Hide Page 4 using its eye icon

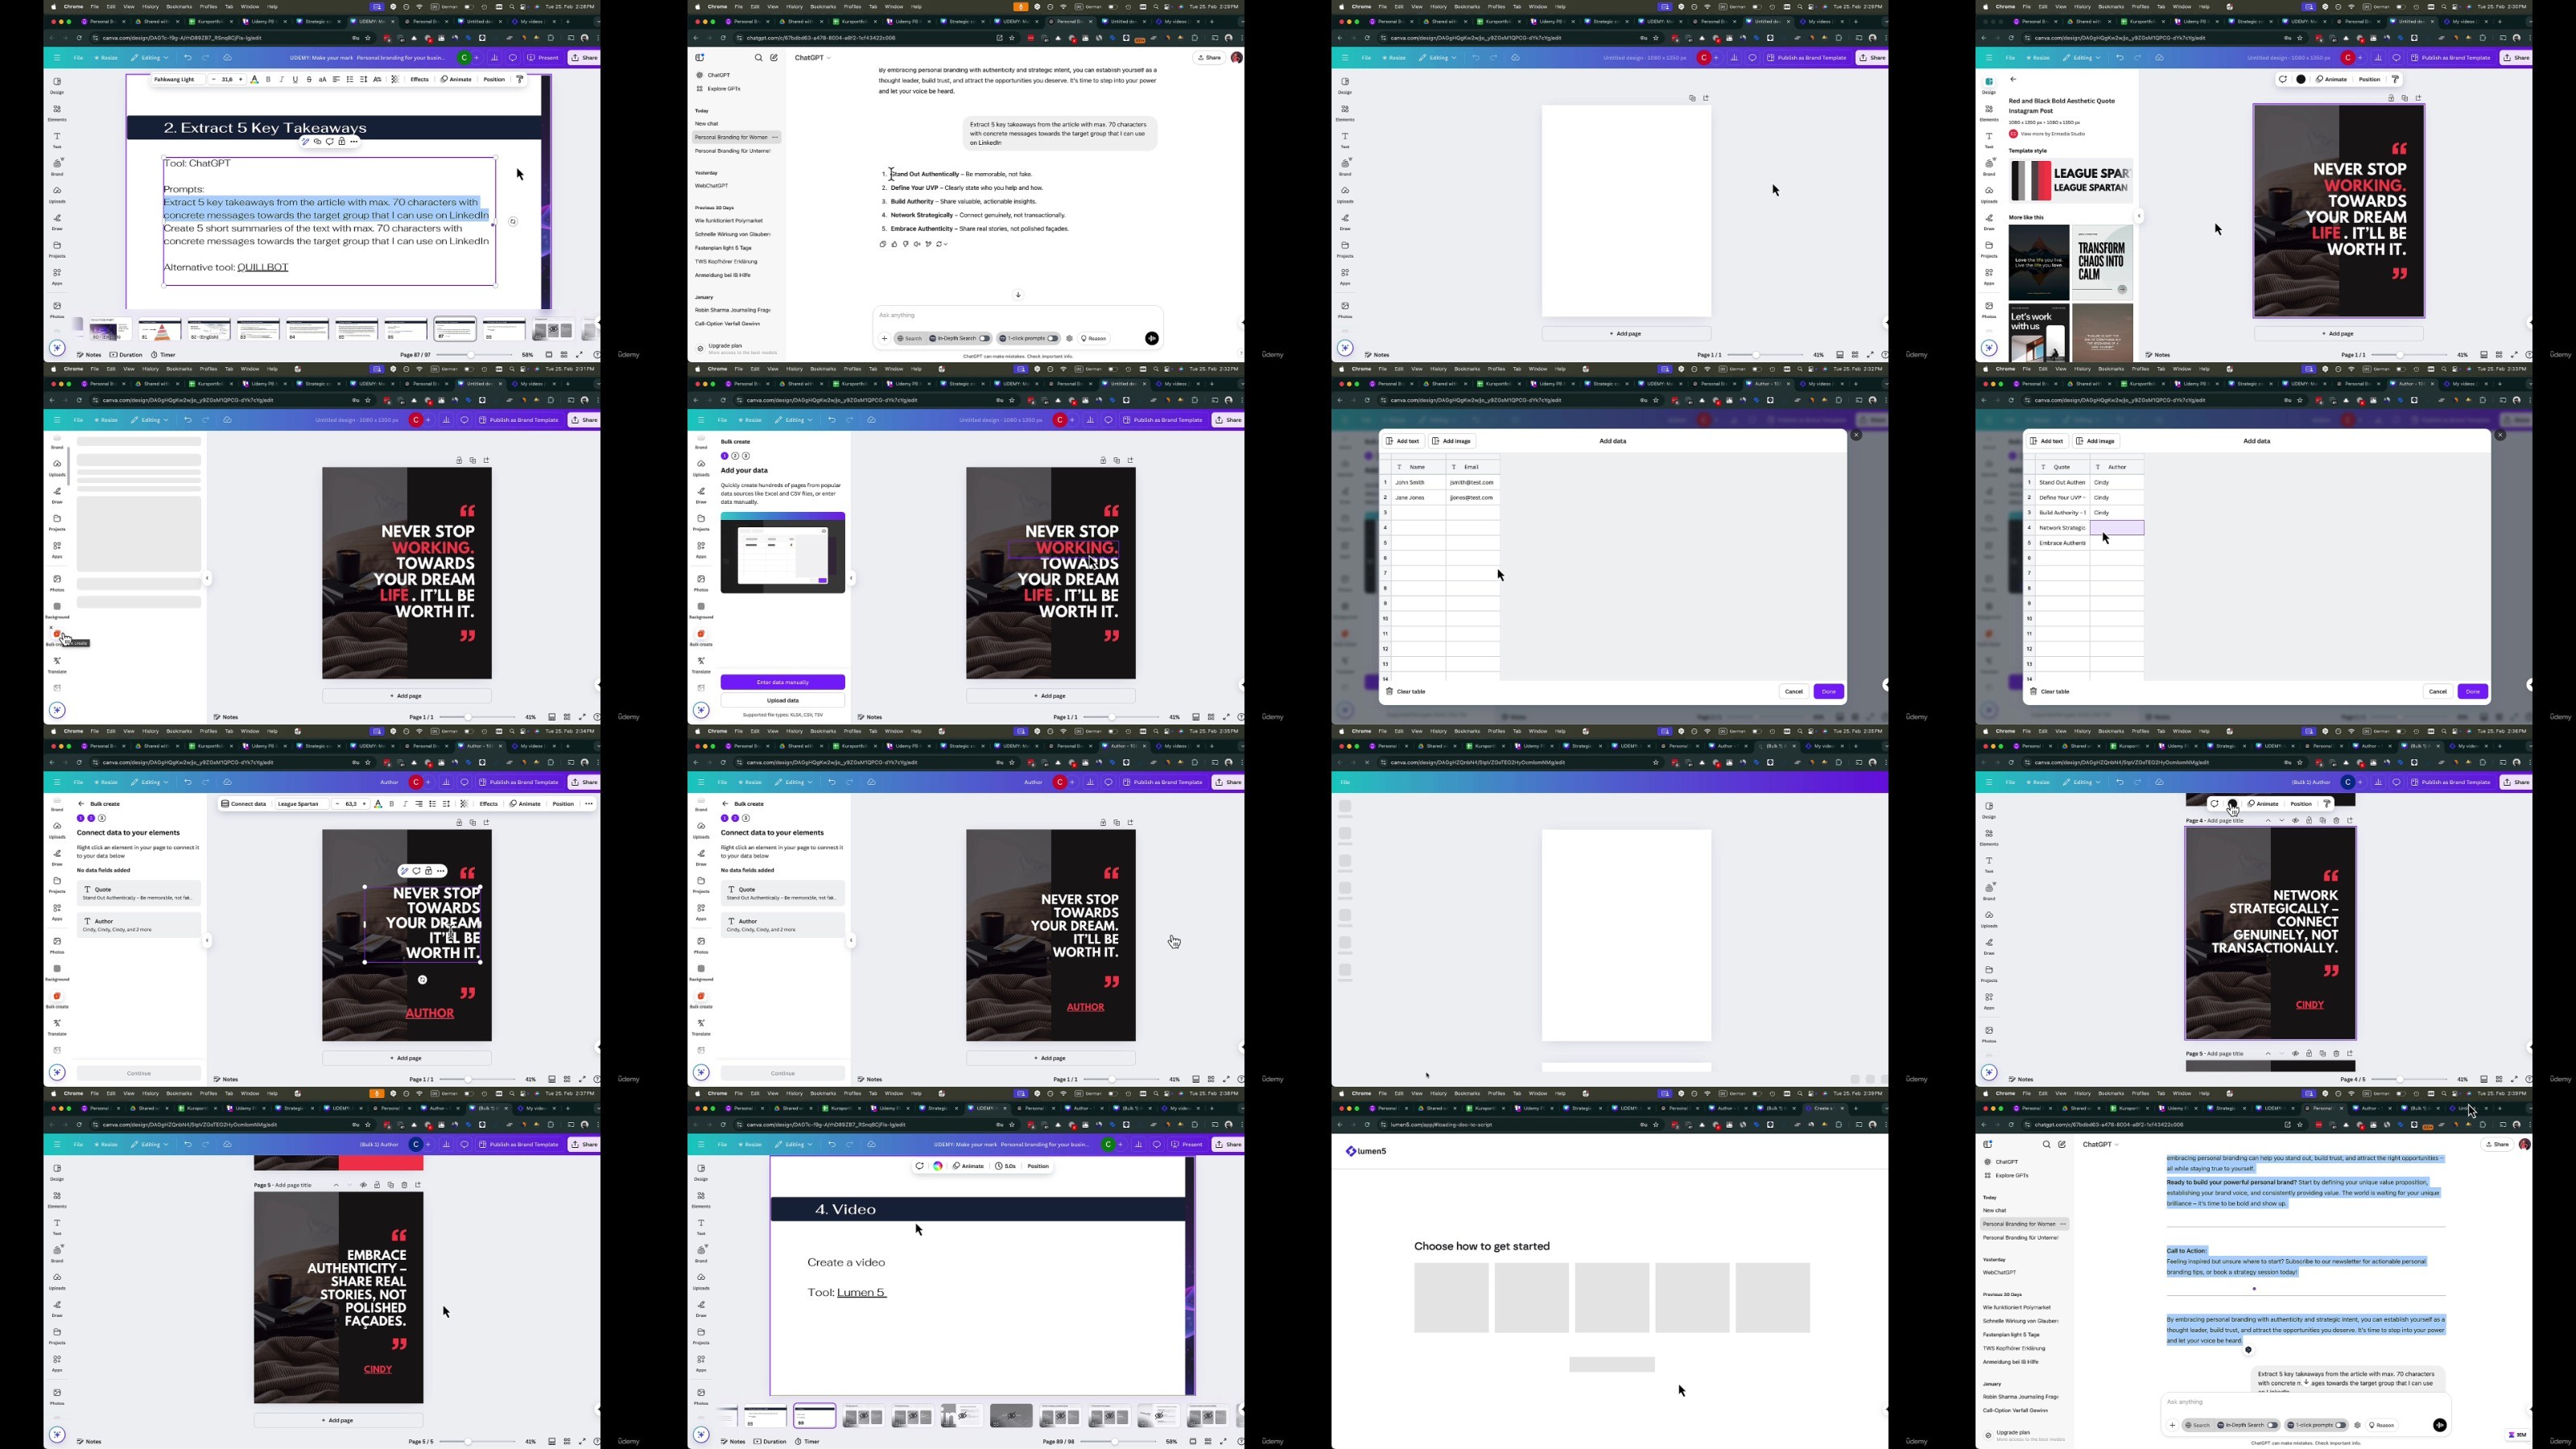(2296, 821)
